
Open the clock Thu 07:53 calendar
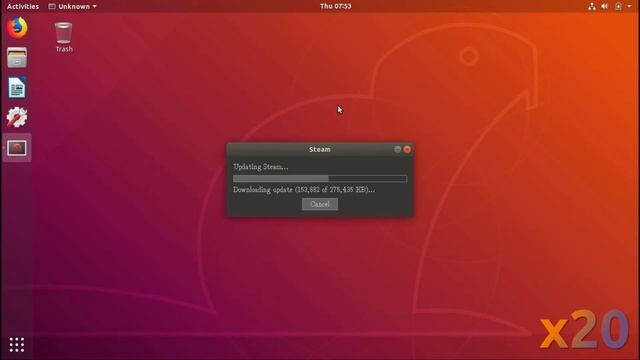[x=336, y=6]
